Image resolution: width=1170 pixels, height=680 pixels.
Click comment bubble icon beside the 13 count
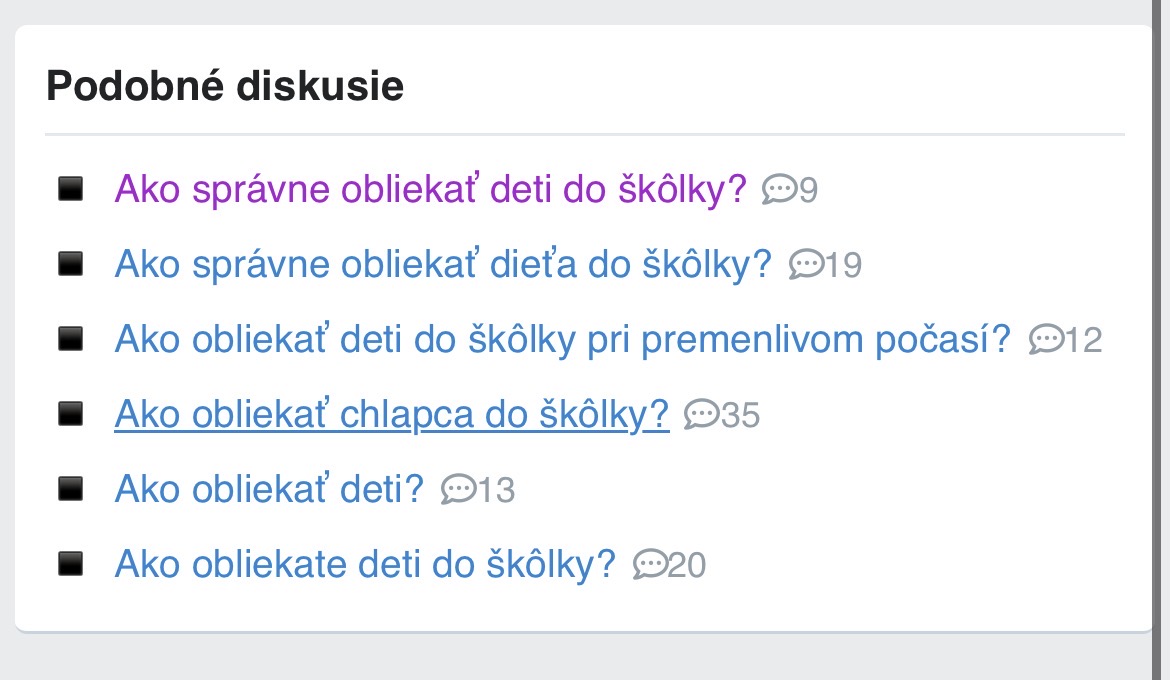point(458,490)
